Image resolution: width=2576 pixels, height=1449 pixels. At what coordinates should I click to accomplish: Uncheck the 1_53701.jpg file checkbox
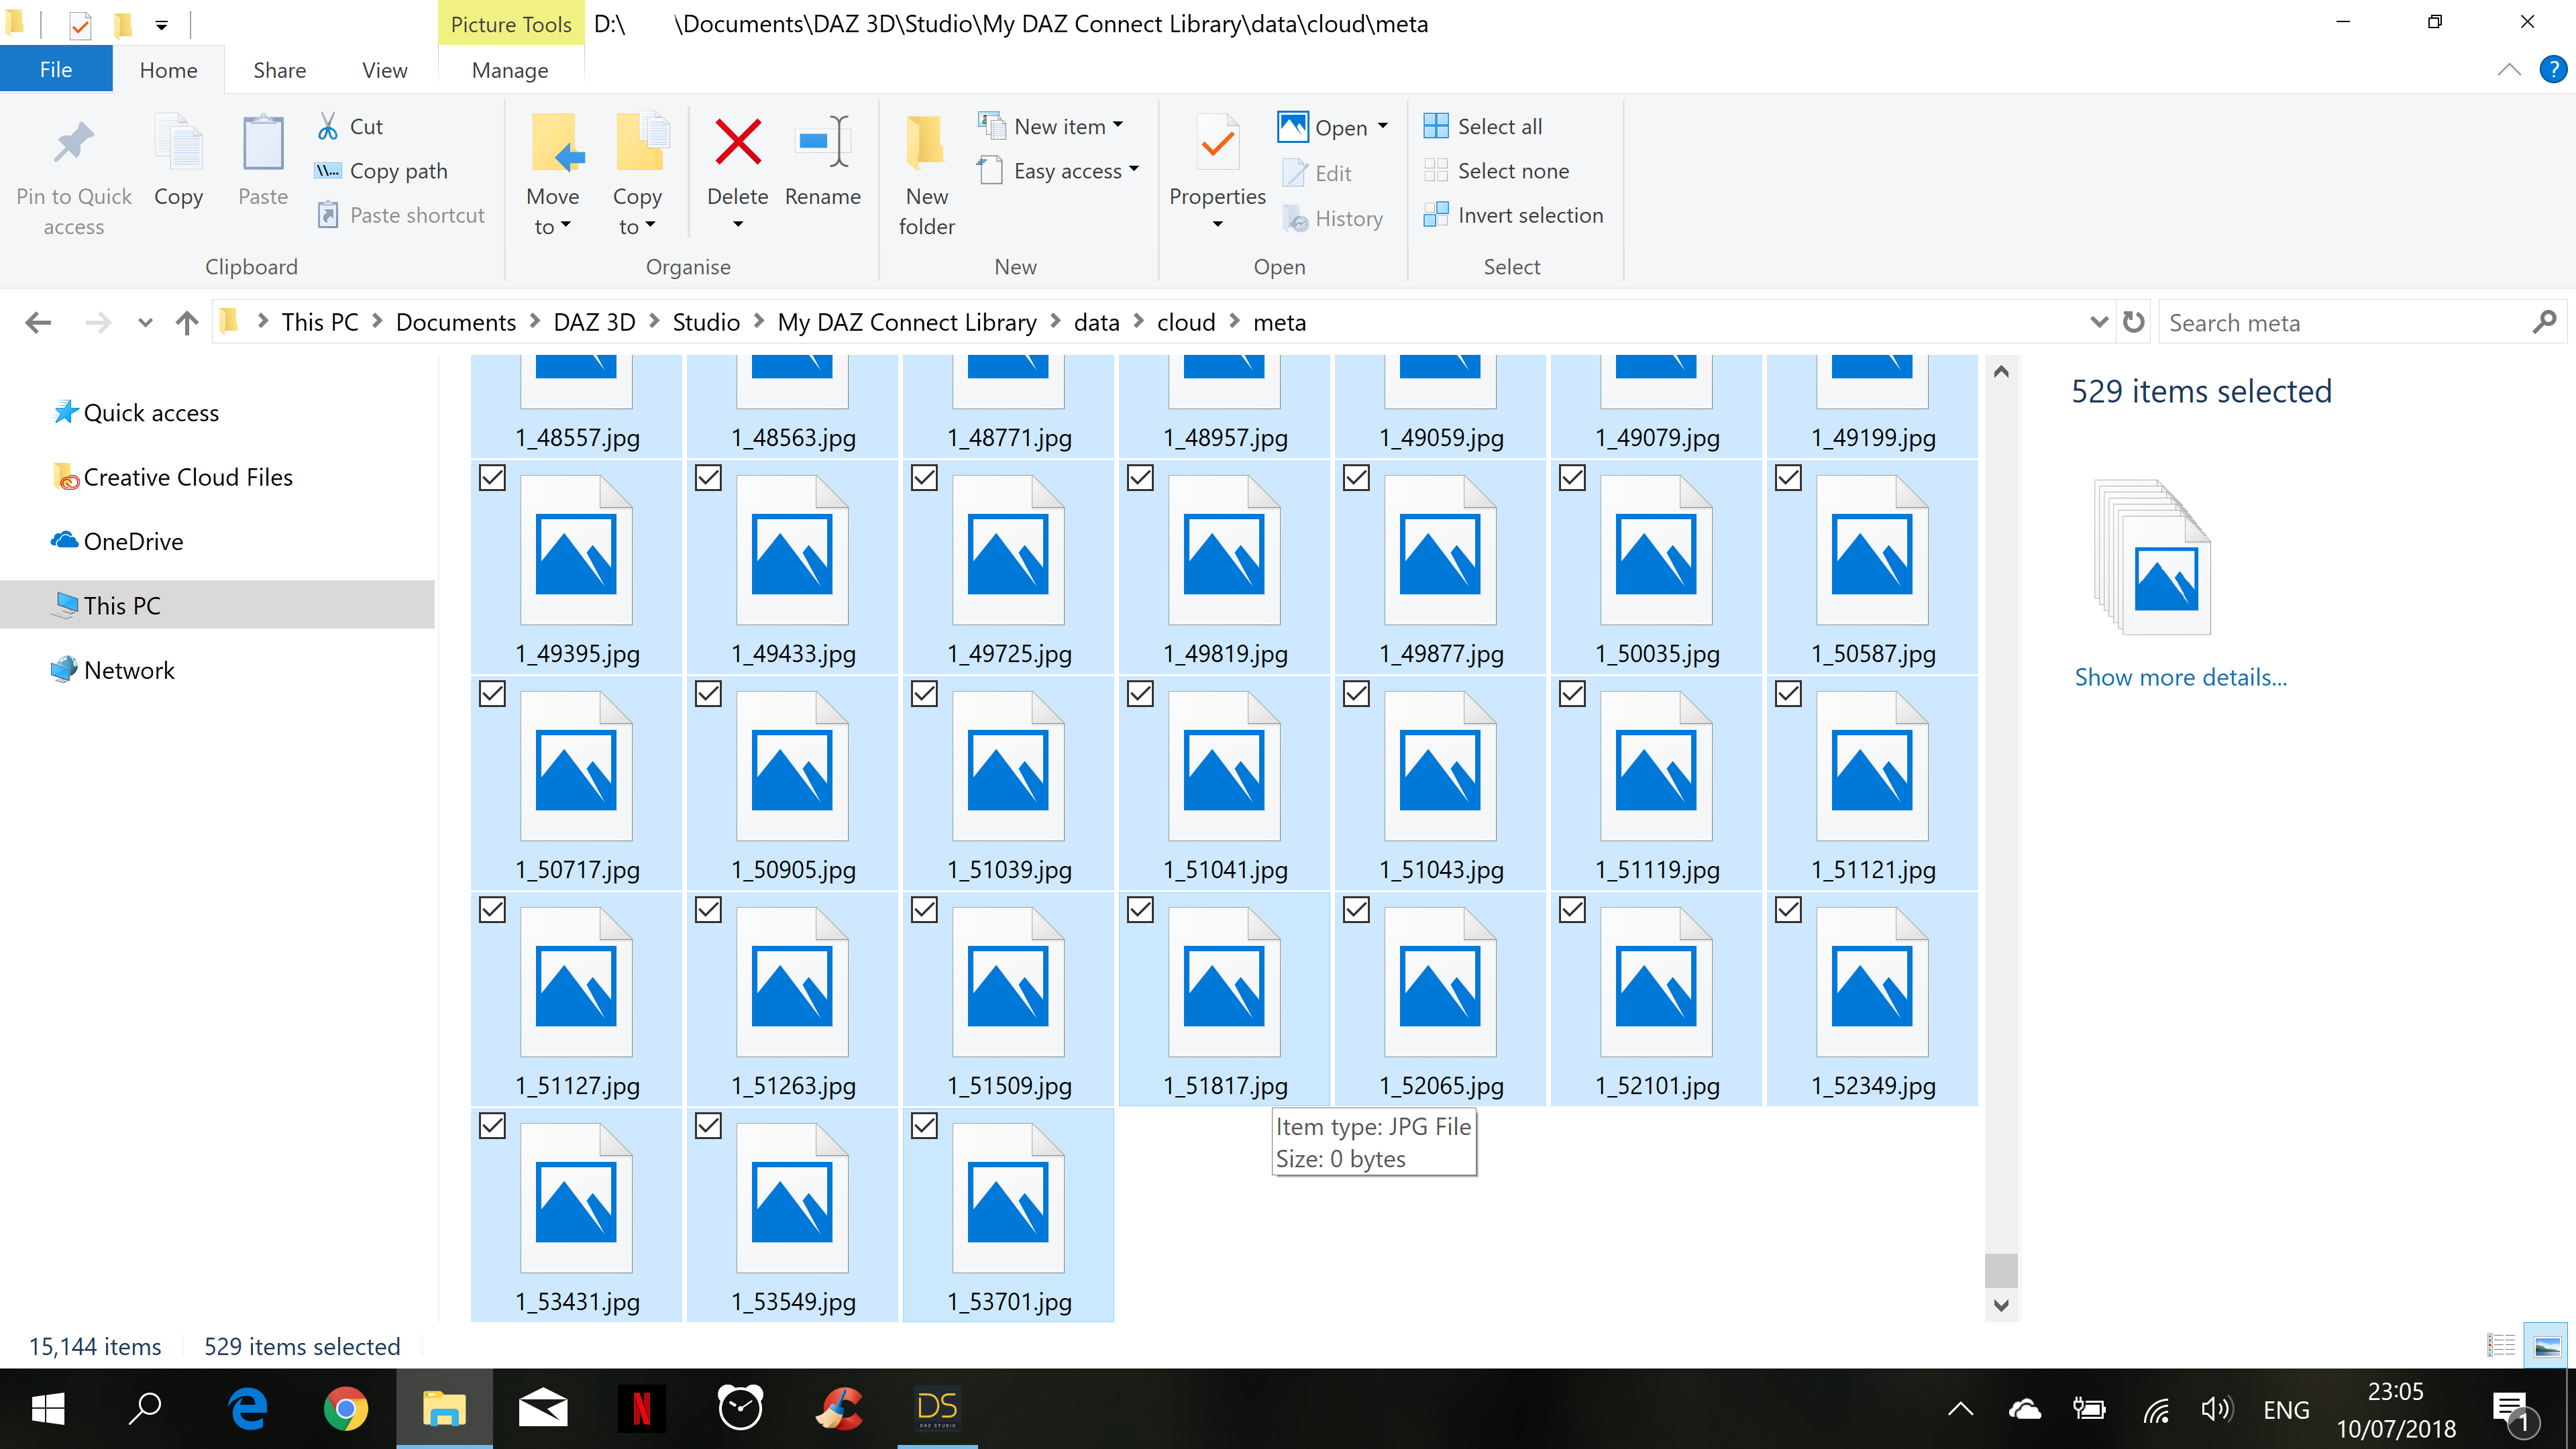coord(924,1126)
